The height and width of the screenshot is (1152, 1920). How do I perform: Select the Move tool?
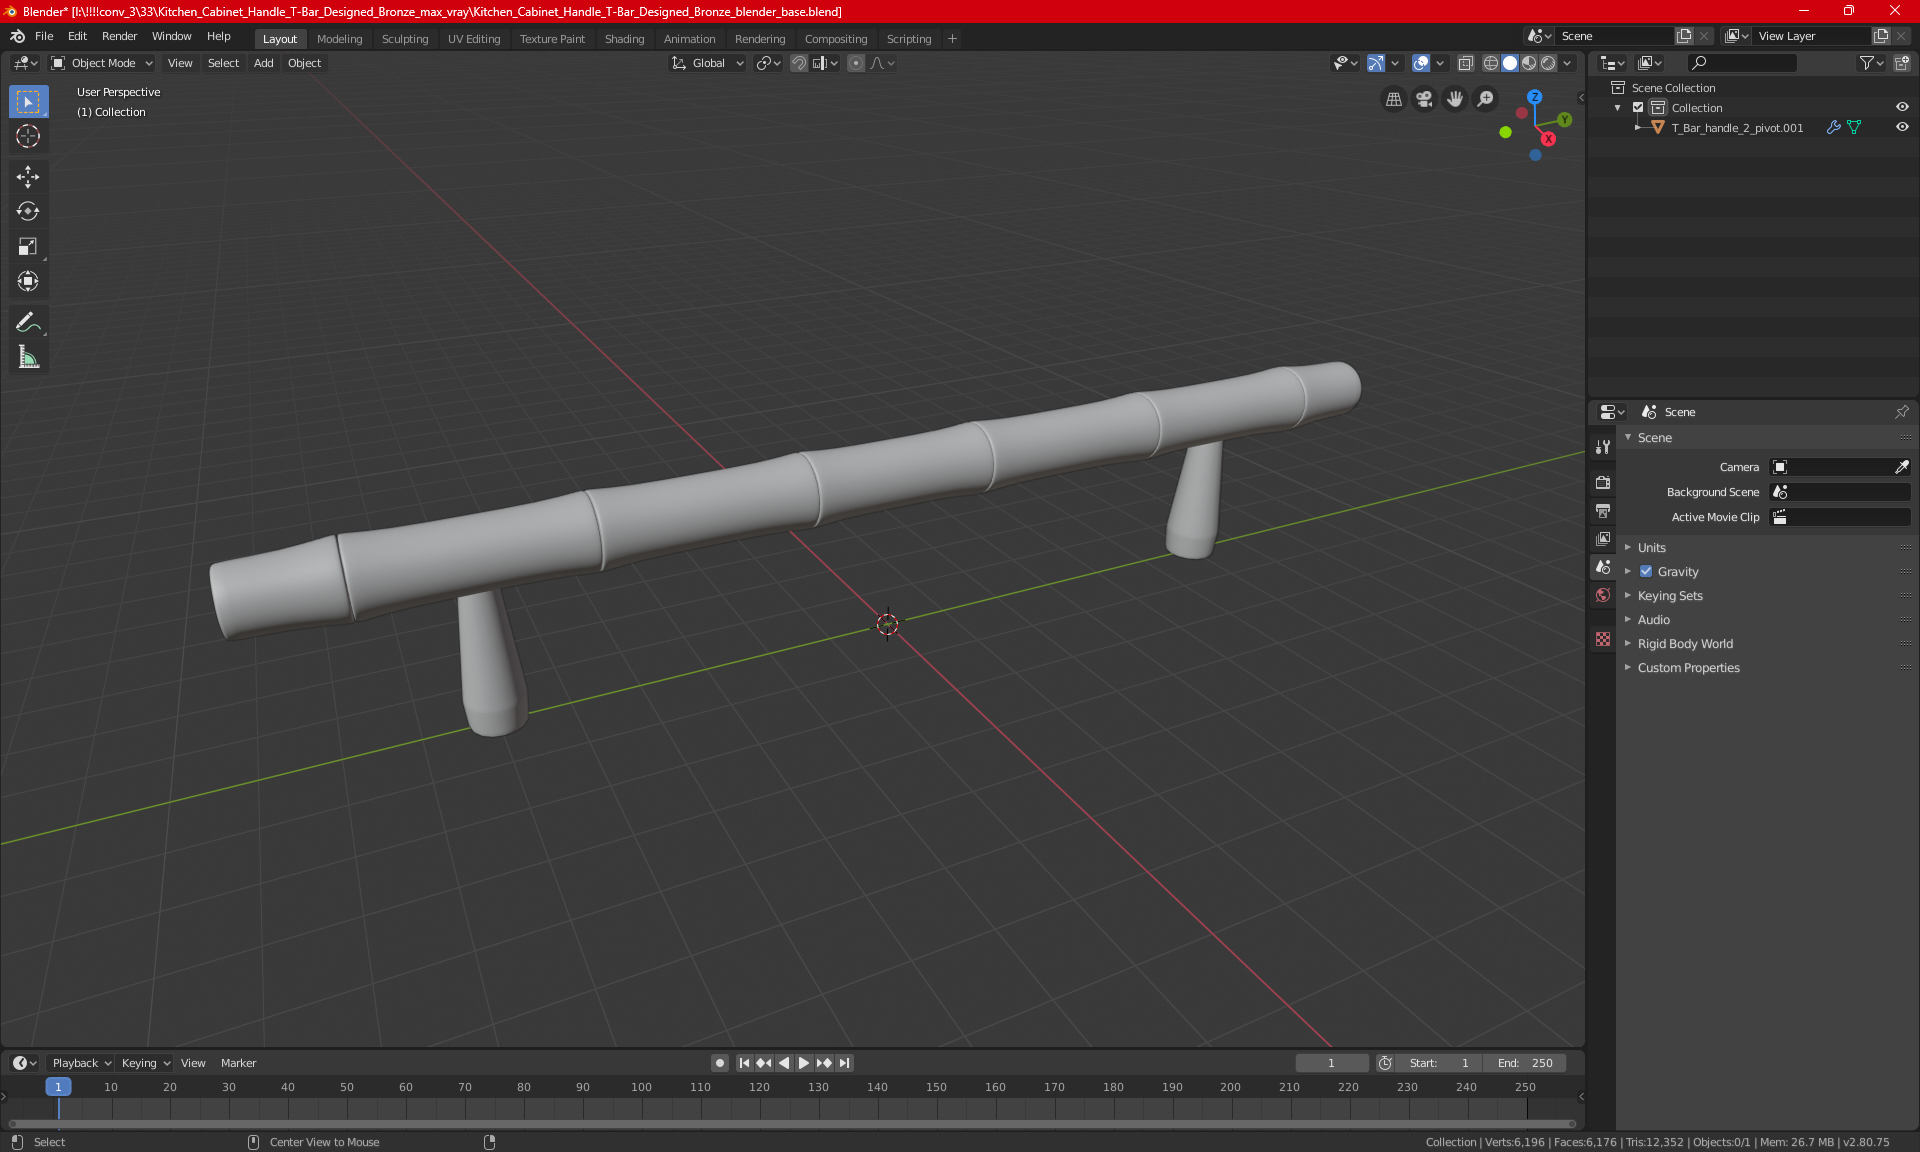pyautogui.click(x=28, y=177)
